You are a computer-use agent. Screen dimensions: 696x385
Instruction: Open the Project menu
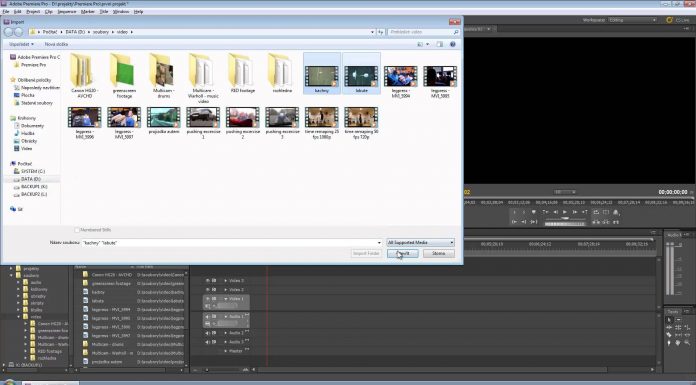coord(33,12)
